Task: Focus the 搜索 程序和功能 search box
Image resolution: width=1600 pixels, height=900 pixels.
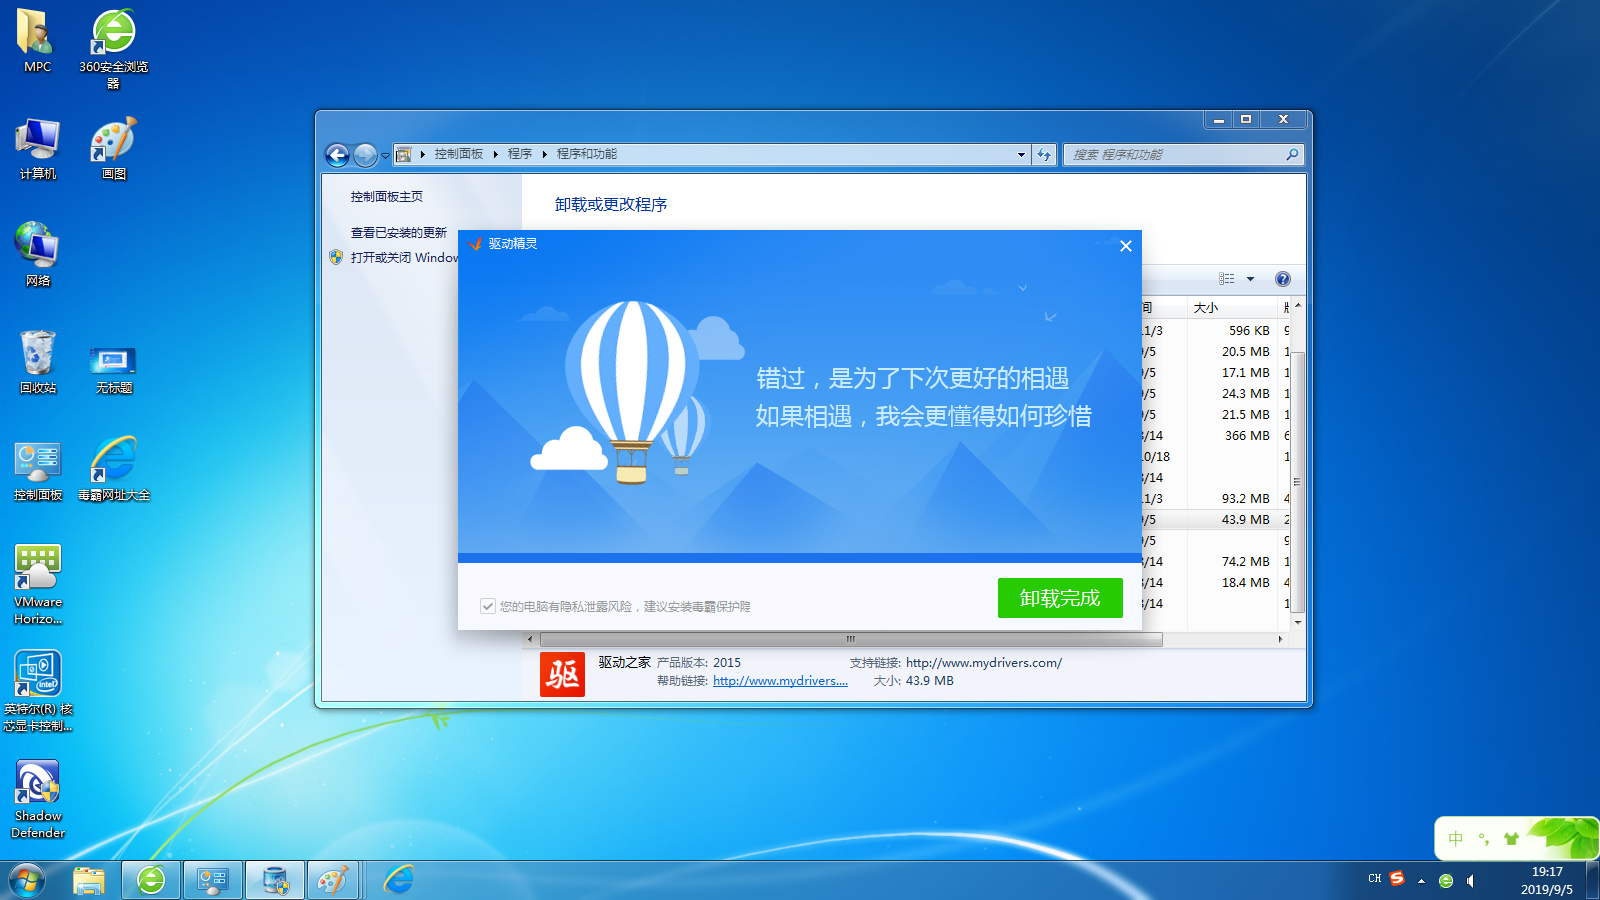Action: coord(1184,154)
